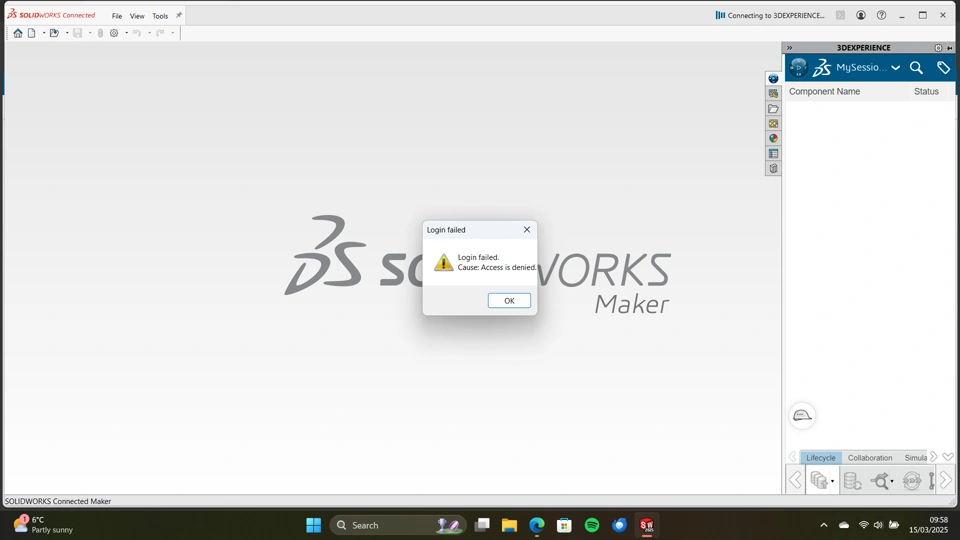Open the Tools menu
Image resolution: width=960 pixels, height=540 pixels.
click(x=160, y=16)
